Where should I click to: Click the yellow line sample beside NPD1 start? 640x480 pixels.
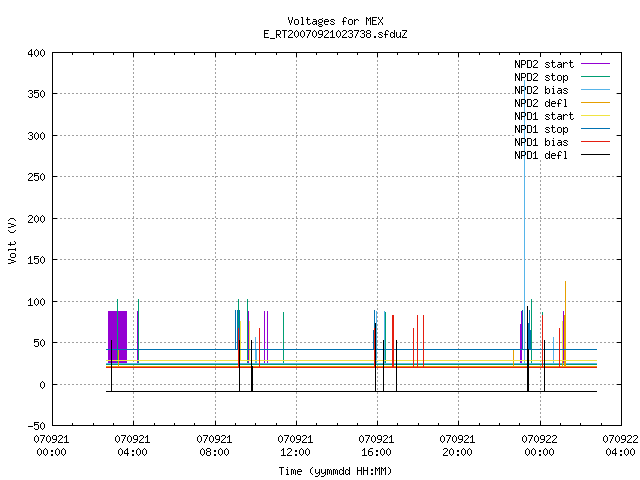(596, 116)
